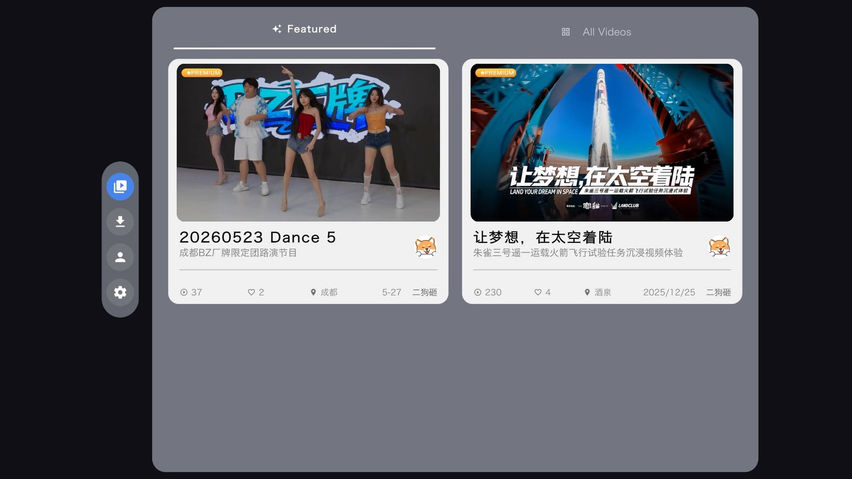Click the location pin for 酒泉

pyautogui.click(x=587, y=292)
